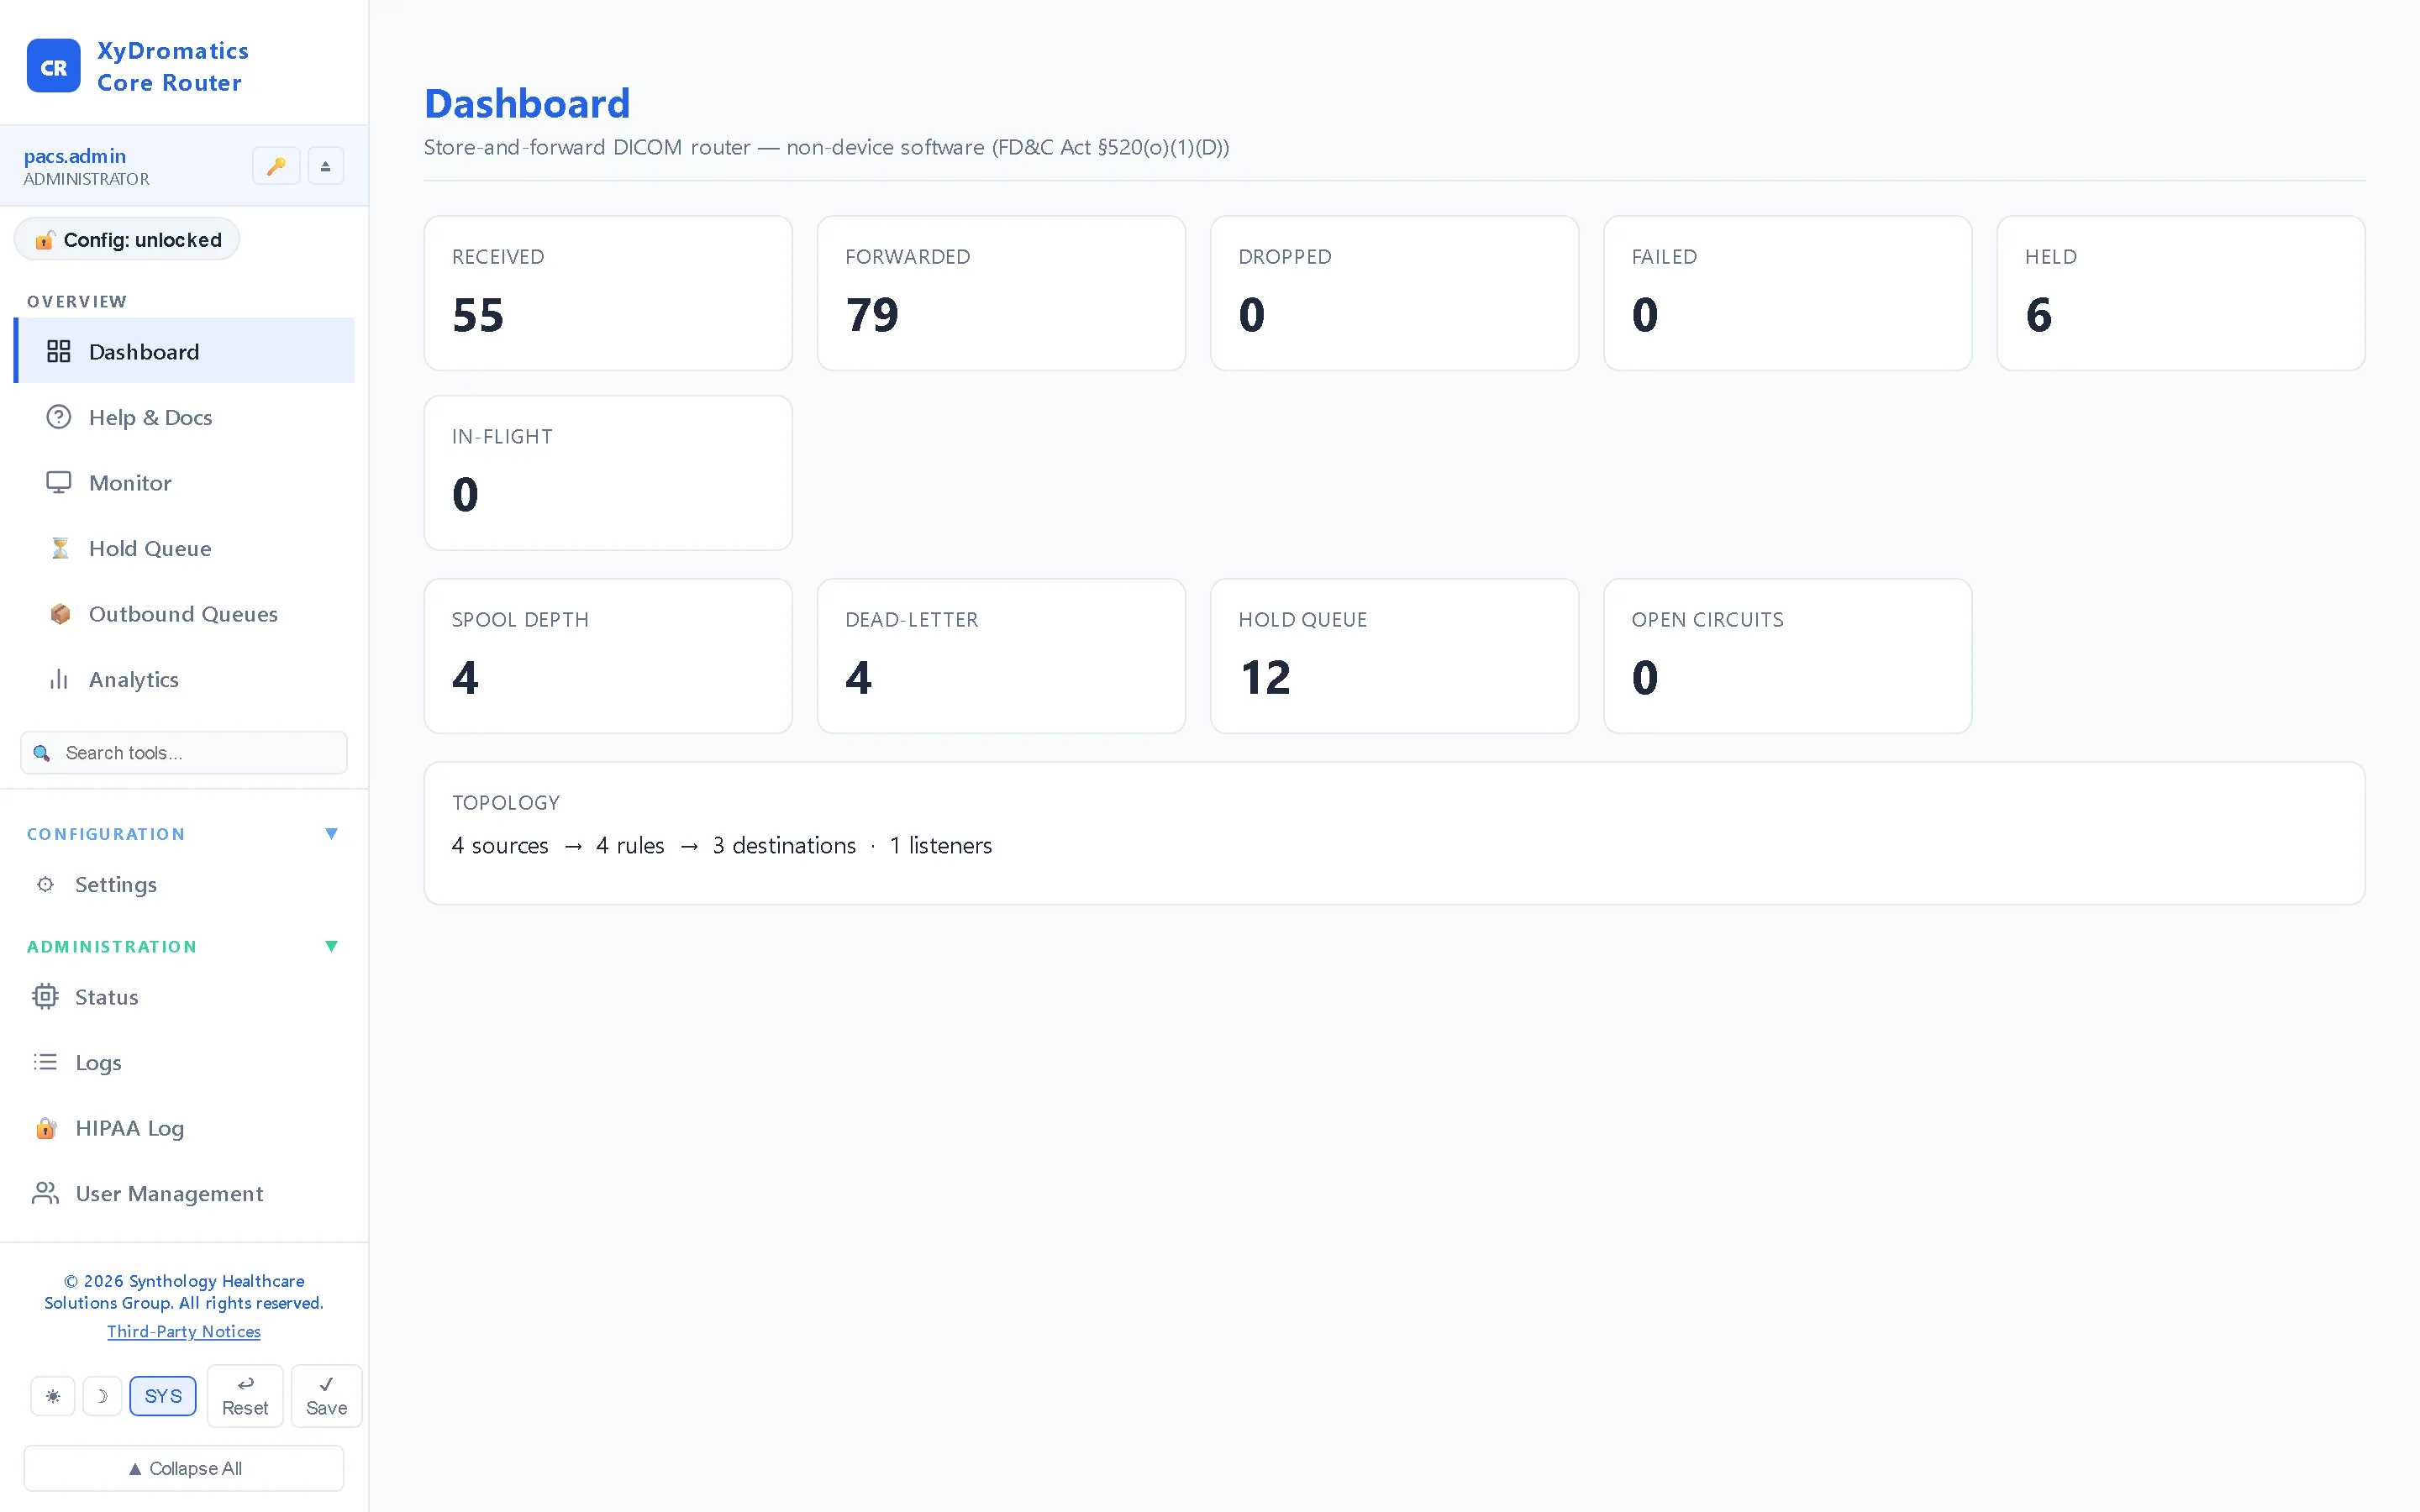Click the Received stat card
Screen dimensions: 2420x1512
[x=608, y=293]
